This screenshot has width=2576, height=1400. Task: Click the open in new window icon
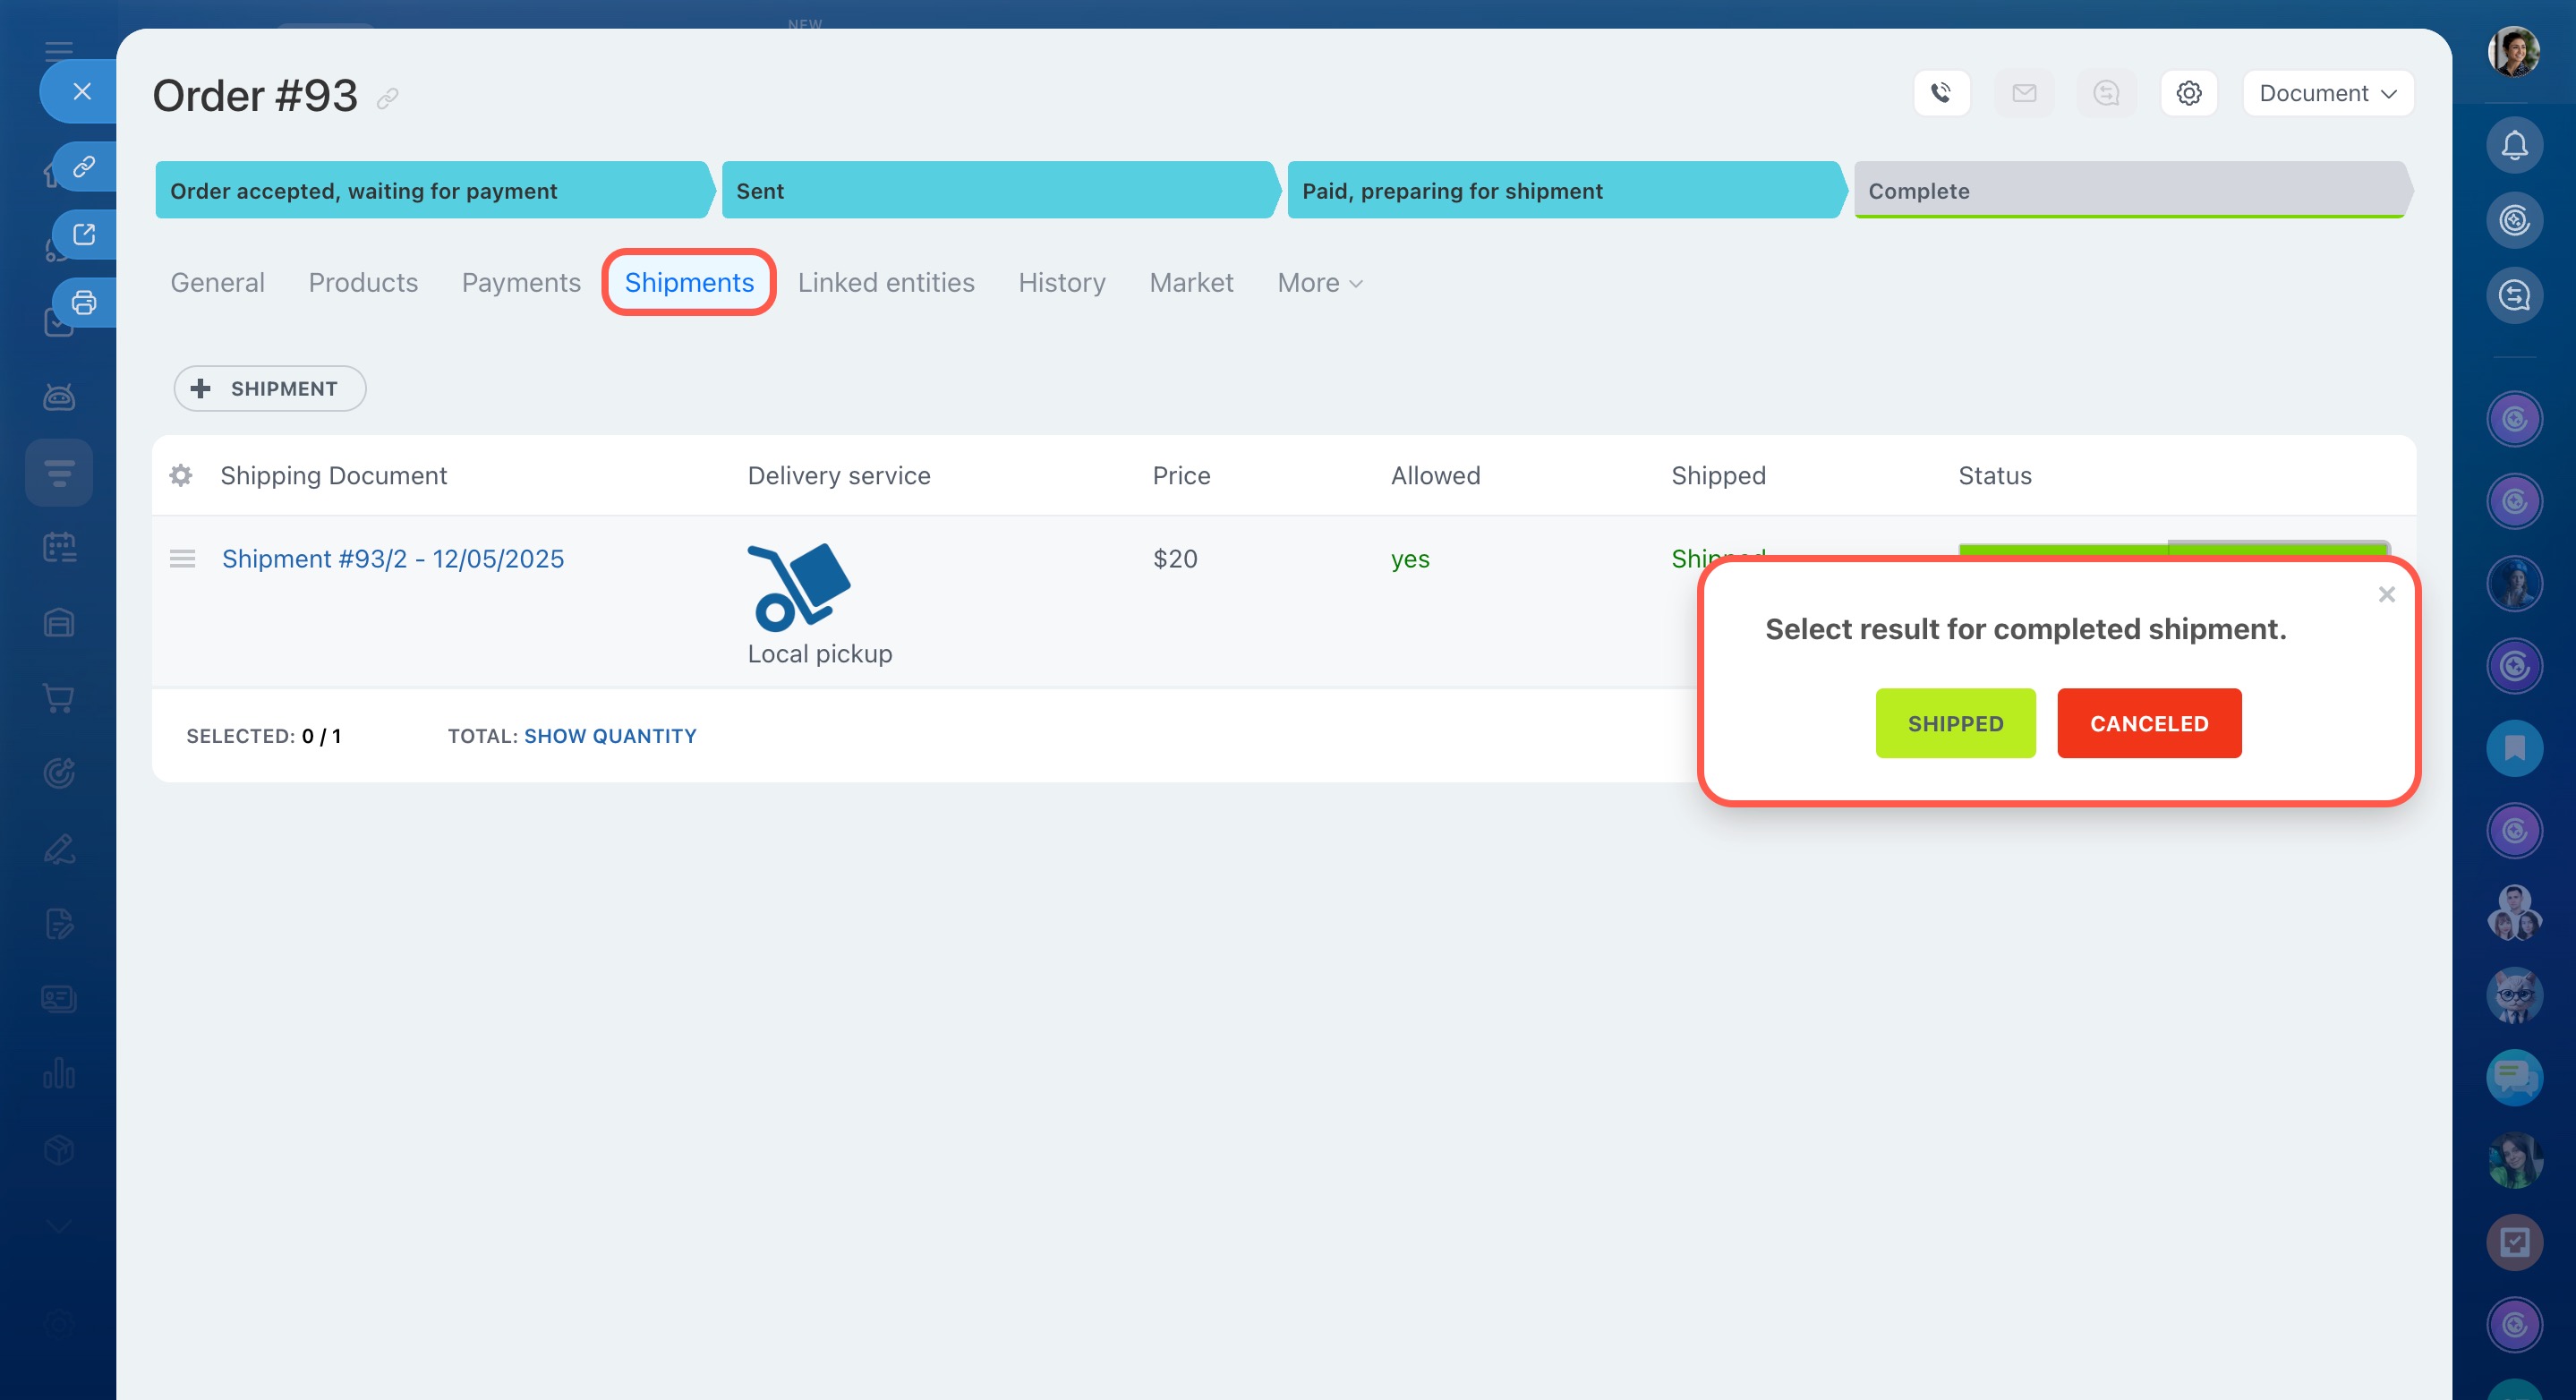pyautogui.click(x=84, y=234)
